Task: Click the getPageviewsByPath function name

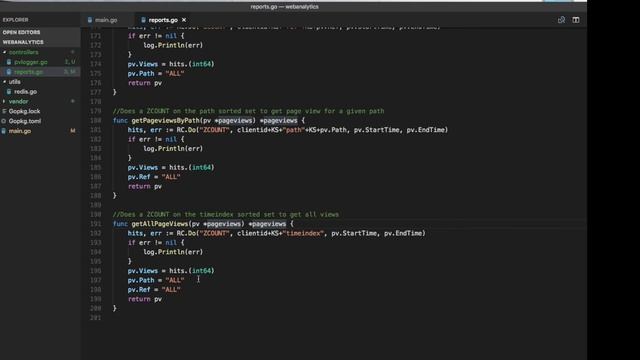Action: pos(165,120)
